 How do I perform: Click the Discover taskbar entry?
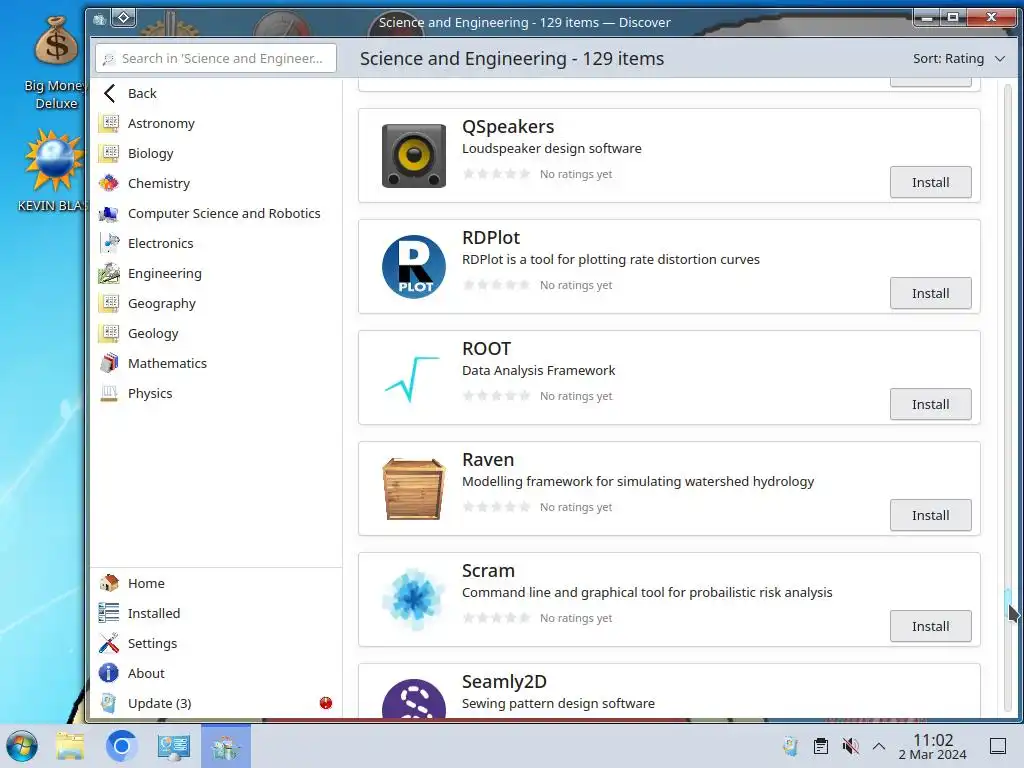coord(225,746)
